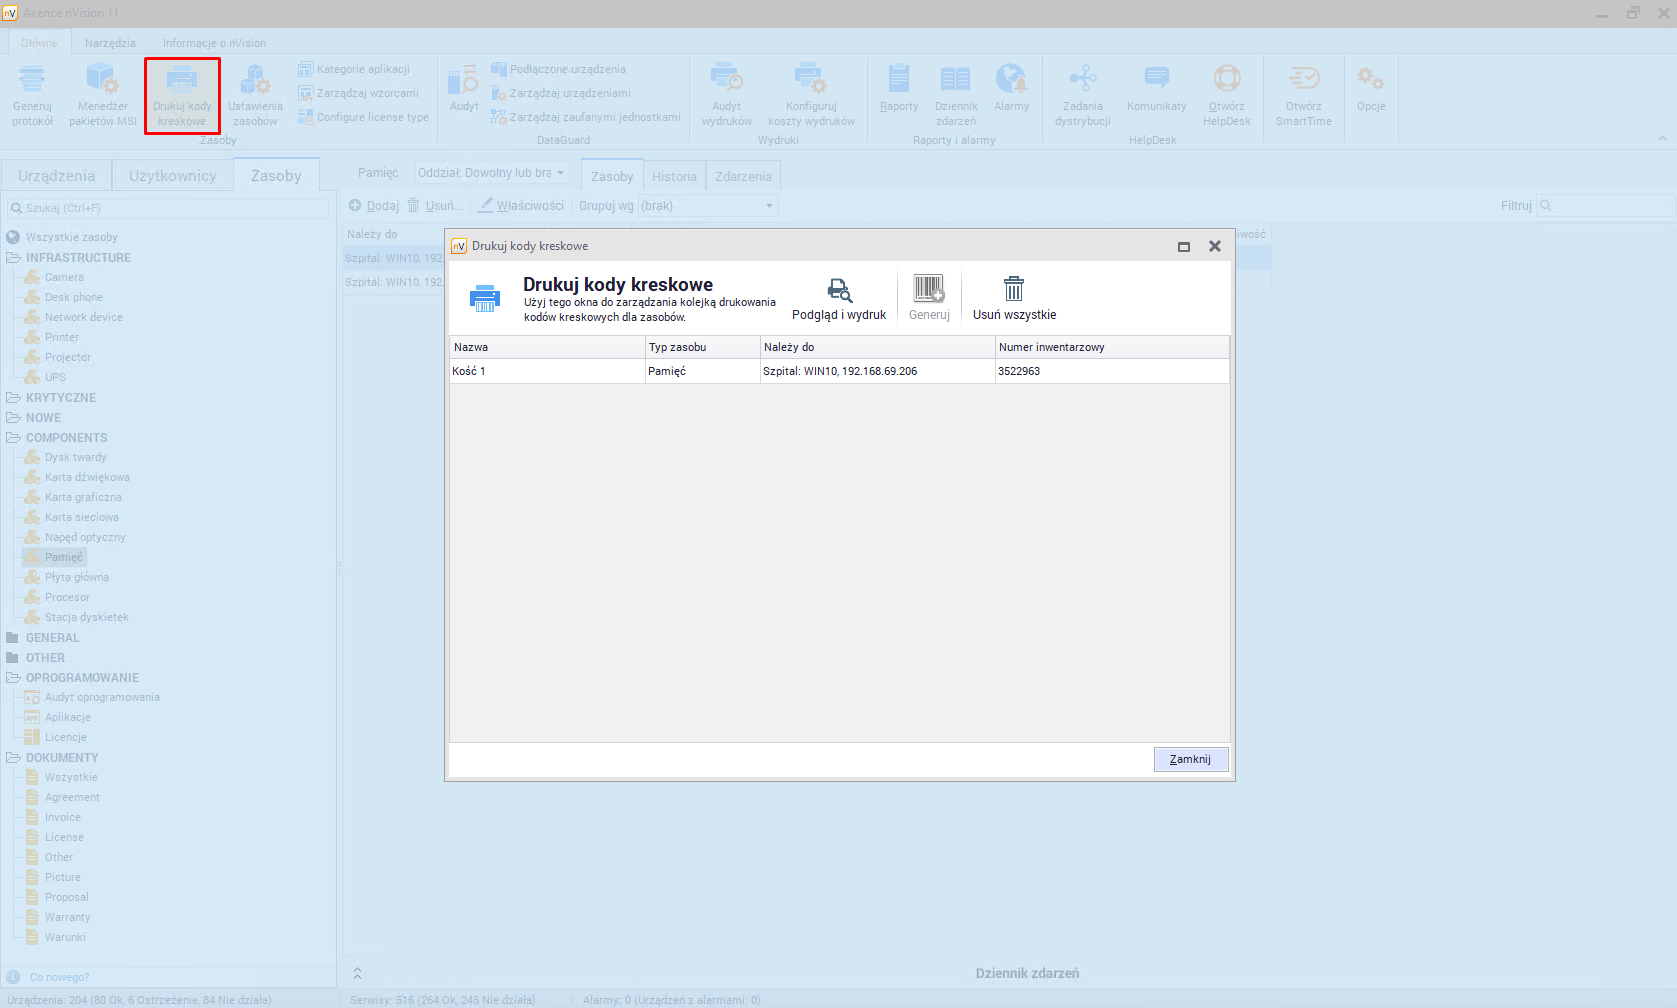Viewport: 1677px width, 1008px height.
Task: Click Usuń wszystkie trash icon
Action: tap(1013, 289)
